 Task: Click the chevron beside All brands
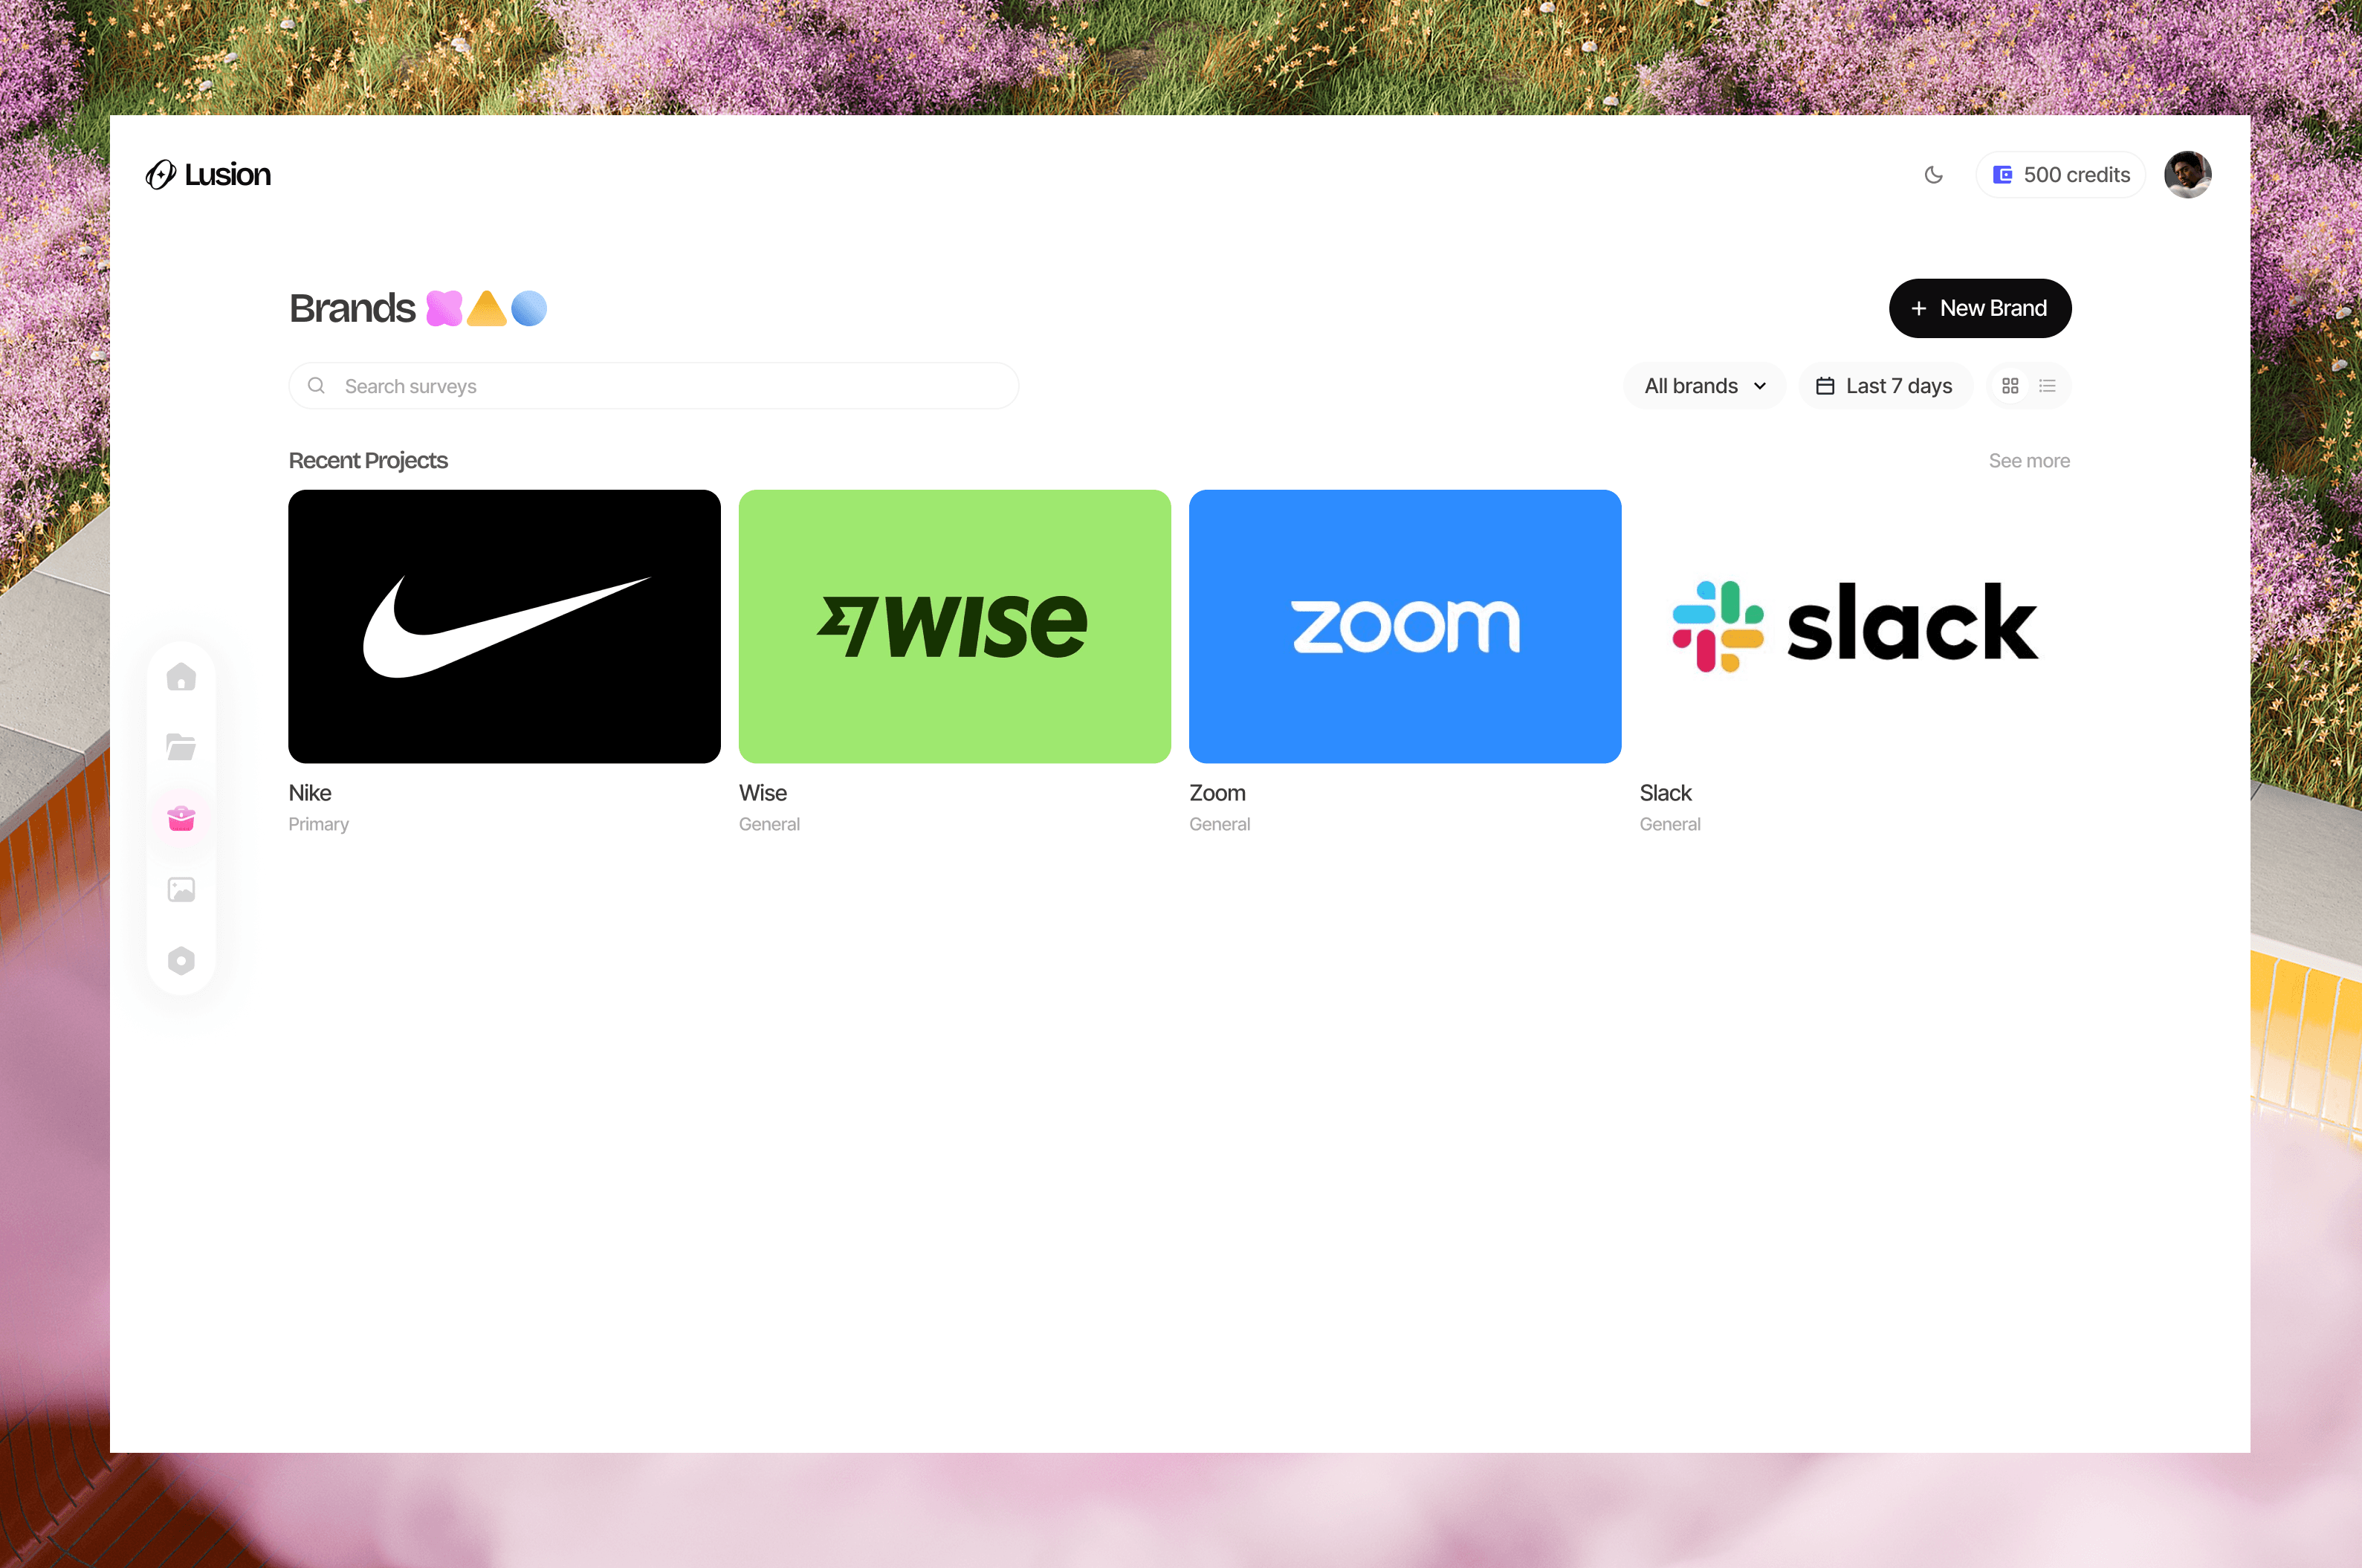click(1760, 386)
